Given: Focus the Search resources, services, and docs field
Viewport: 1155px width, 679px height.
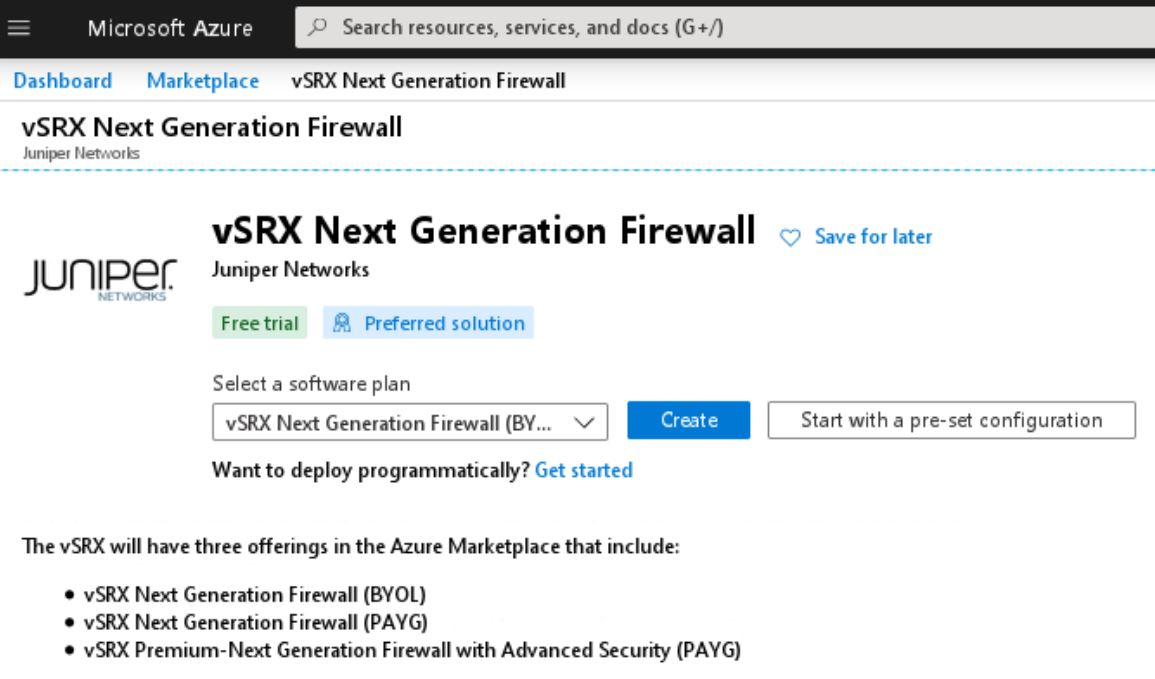Looking at the screenshot, I should [x=725, y=27].
